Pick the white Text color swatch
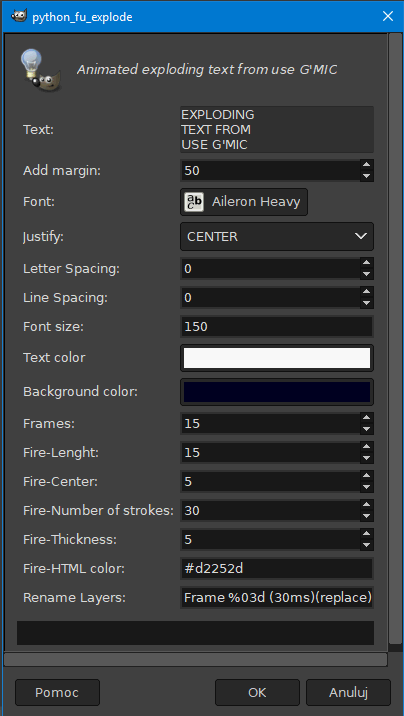This screenshot has height=716, width=404. click(277, 358)
